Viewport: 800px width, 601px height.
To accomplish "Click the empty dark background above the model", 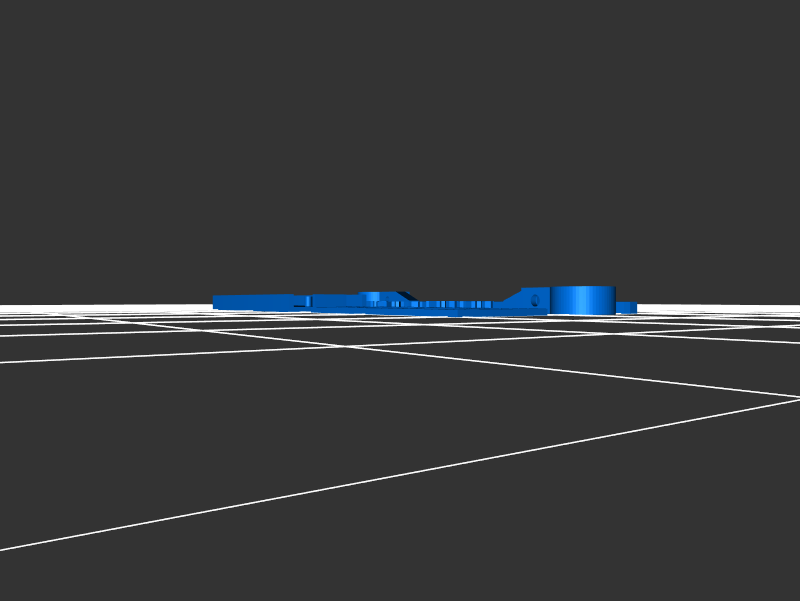I will pos(400,150).
